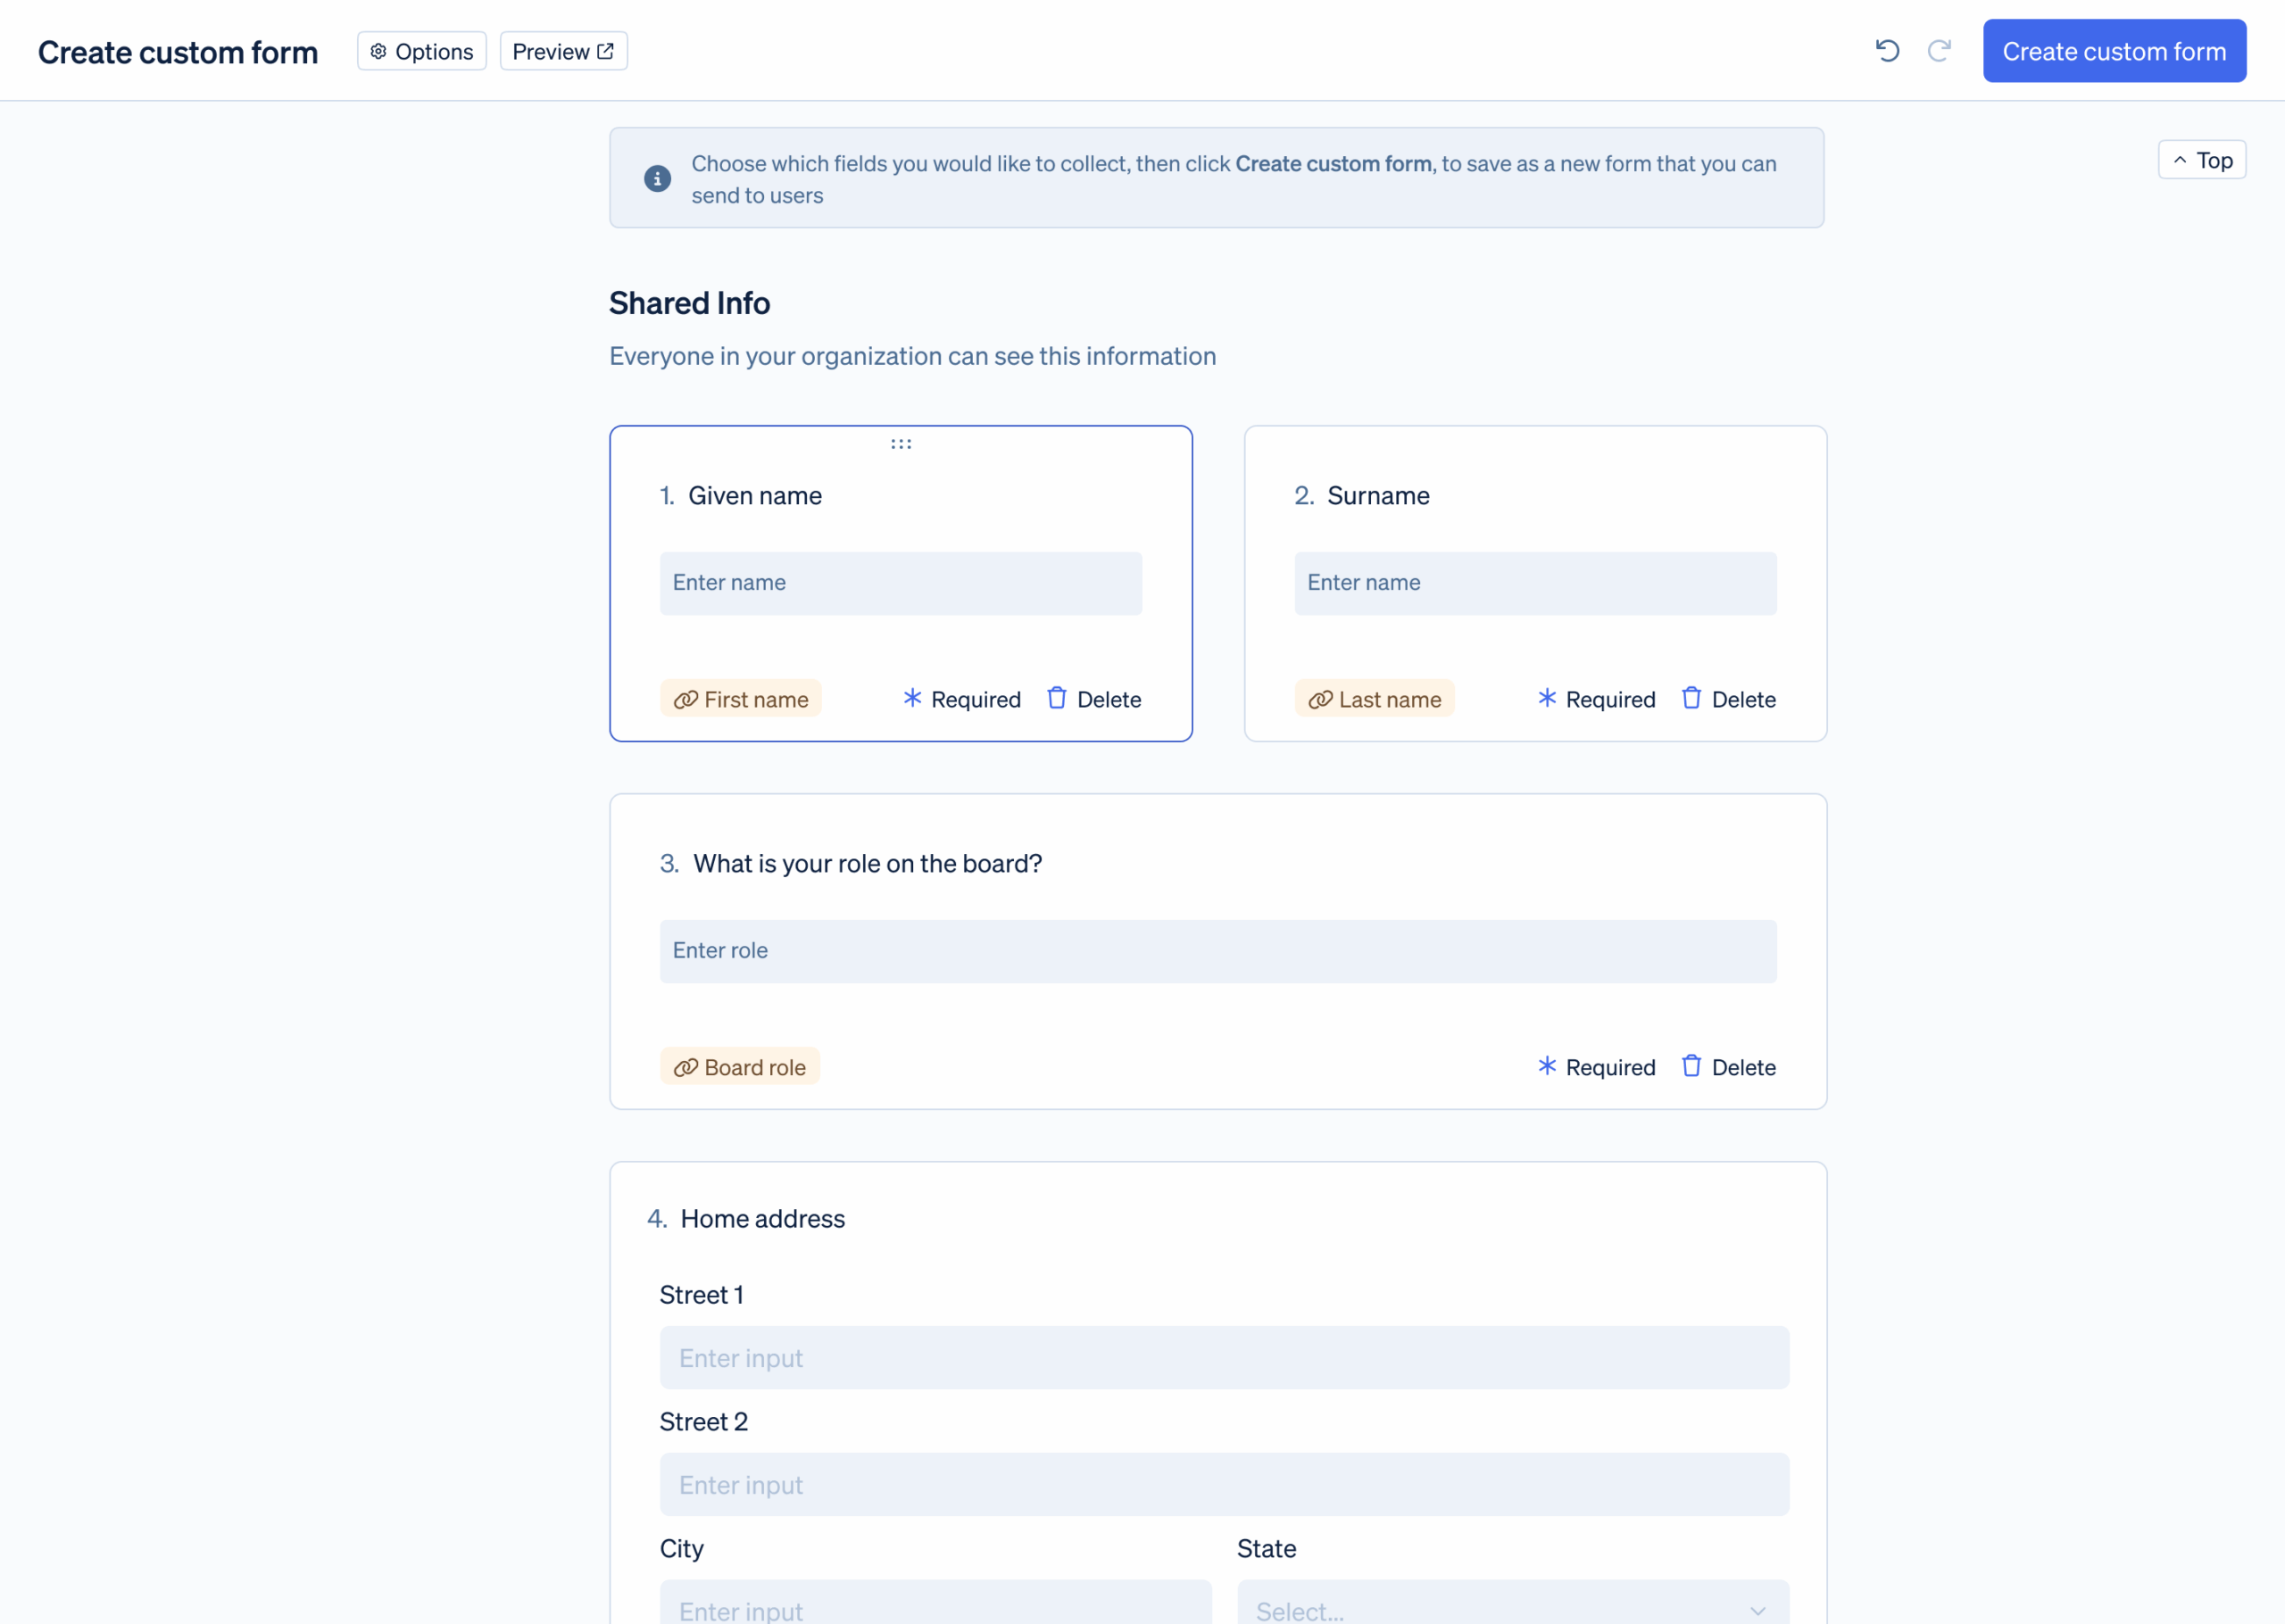Screen dimensions: 2285x1624
Task: Click the First name linked-field tag
Action: [741, 699]
